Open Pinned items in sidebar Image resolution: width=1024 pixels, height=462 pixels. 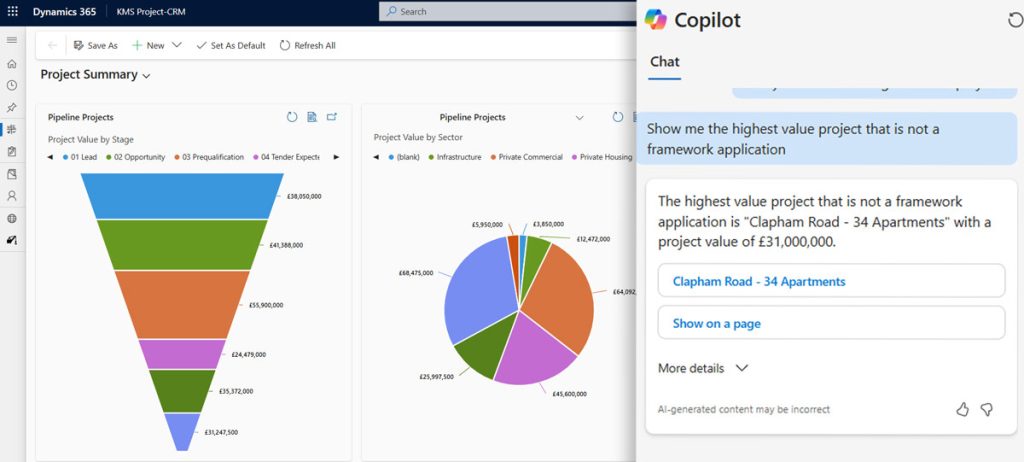[x=12, y=108]
